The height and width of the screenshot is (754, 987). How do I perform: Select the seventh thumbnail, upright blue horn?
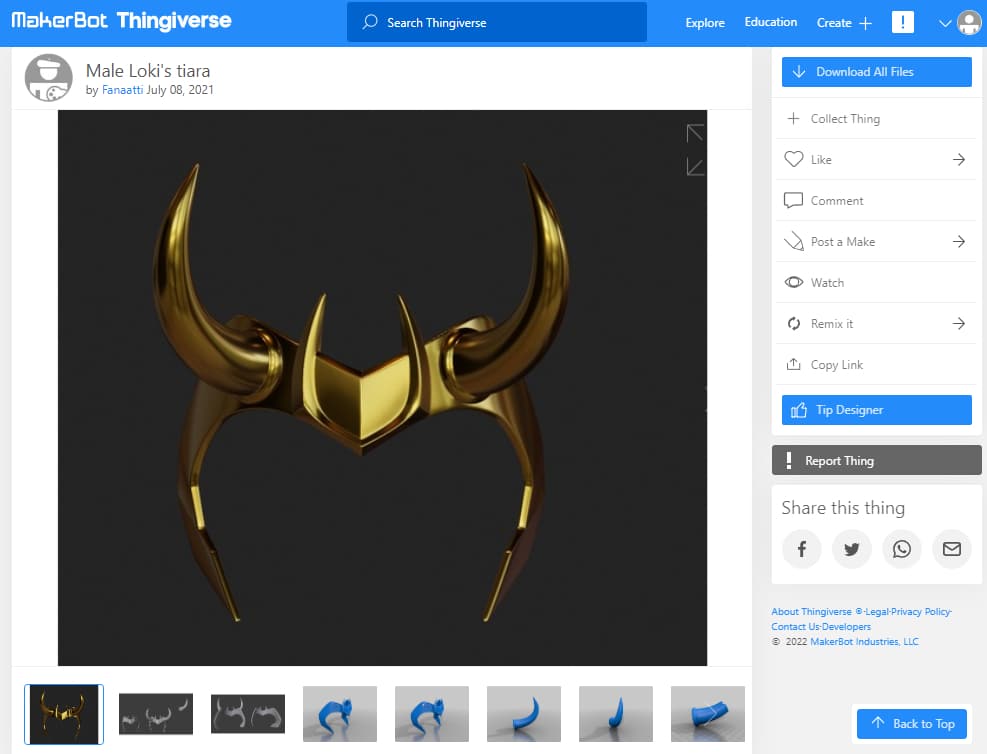pyautogui.click(x=616, y=714)
